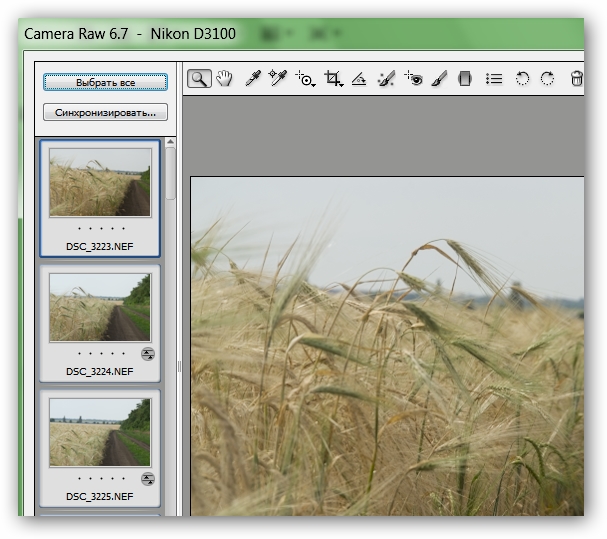Click star rating dots under DSC_3223.NEF
Image resolution: width=607 pixels, height=539 pixels.
click(101, 228)
